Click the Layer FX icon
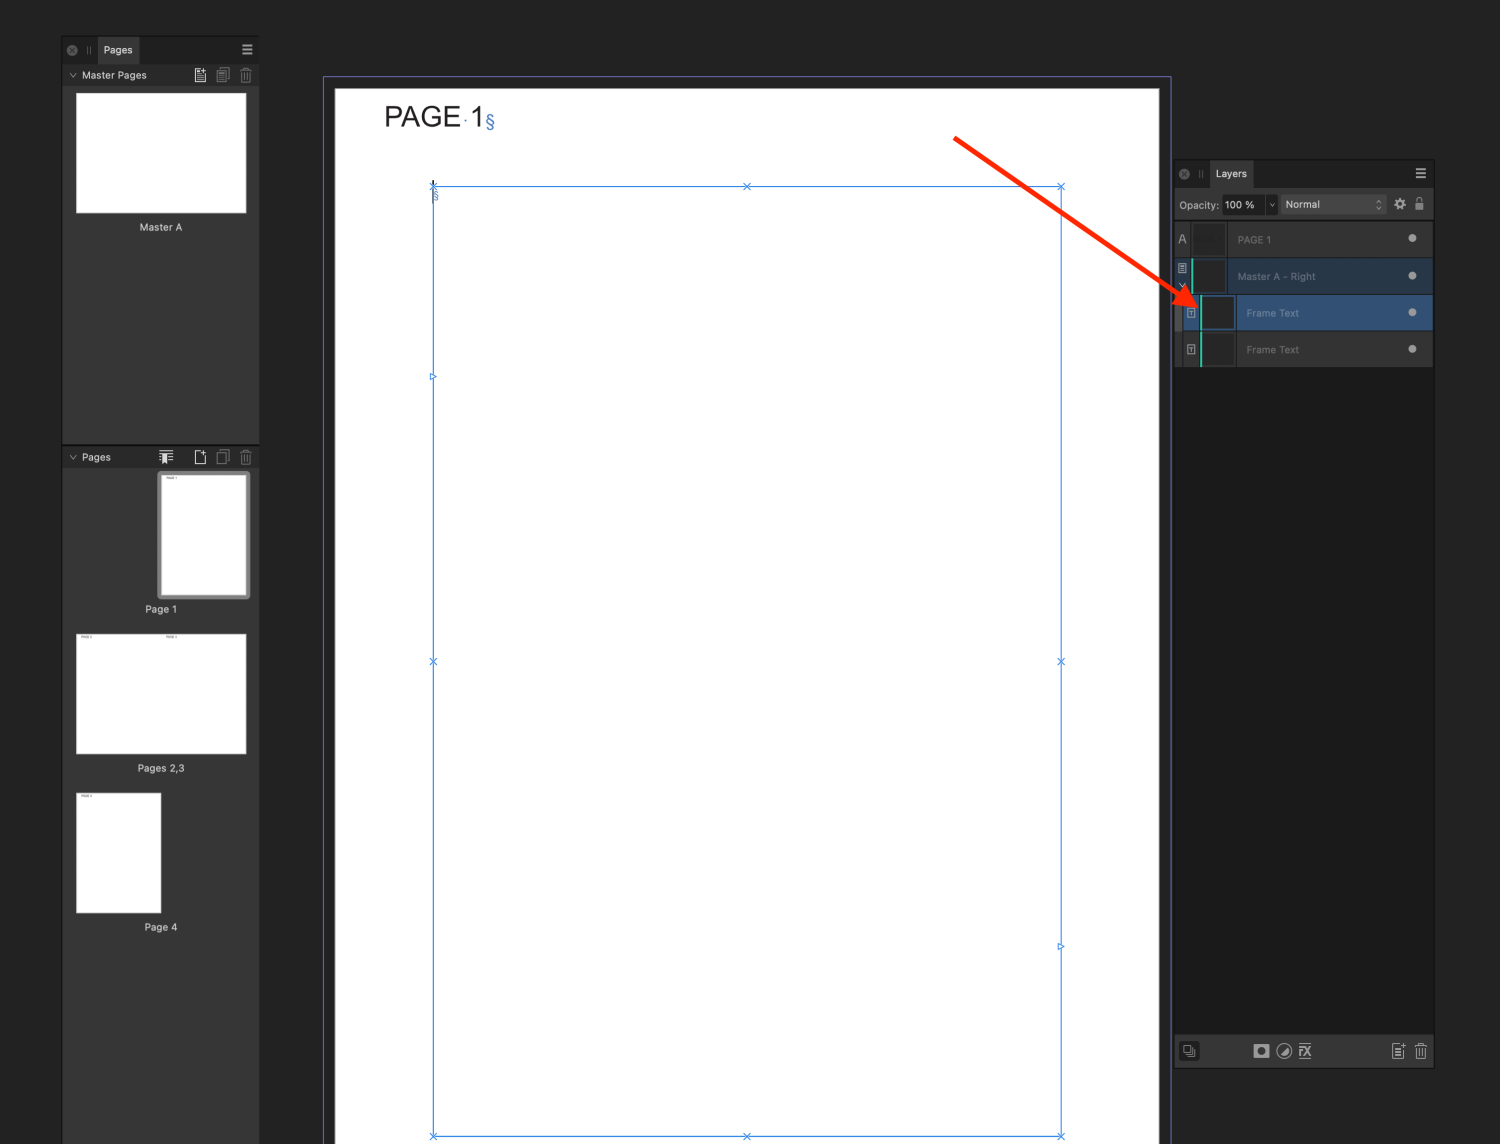Image resolution: width=1500 pixels, height=1144 pixels. (1305, 1051)
